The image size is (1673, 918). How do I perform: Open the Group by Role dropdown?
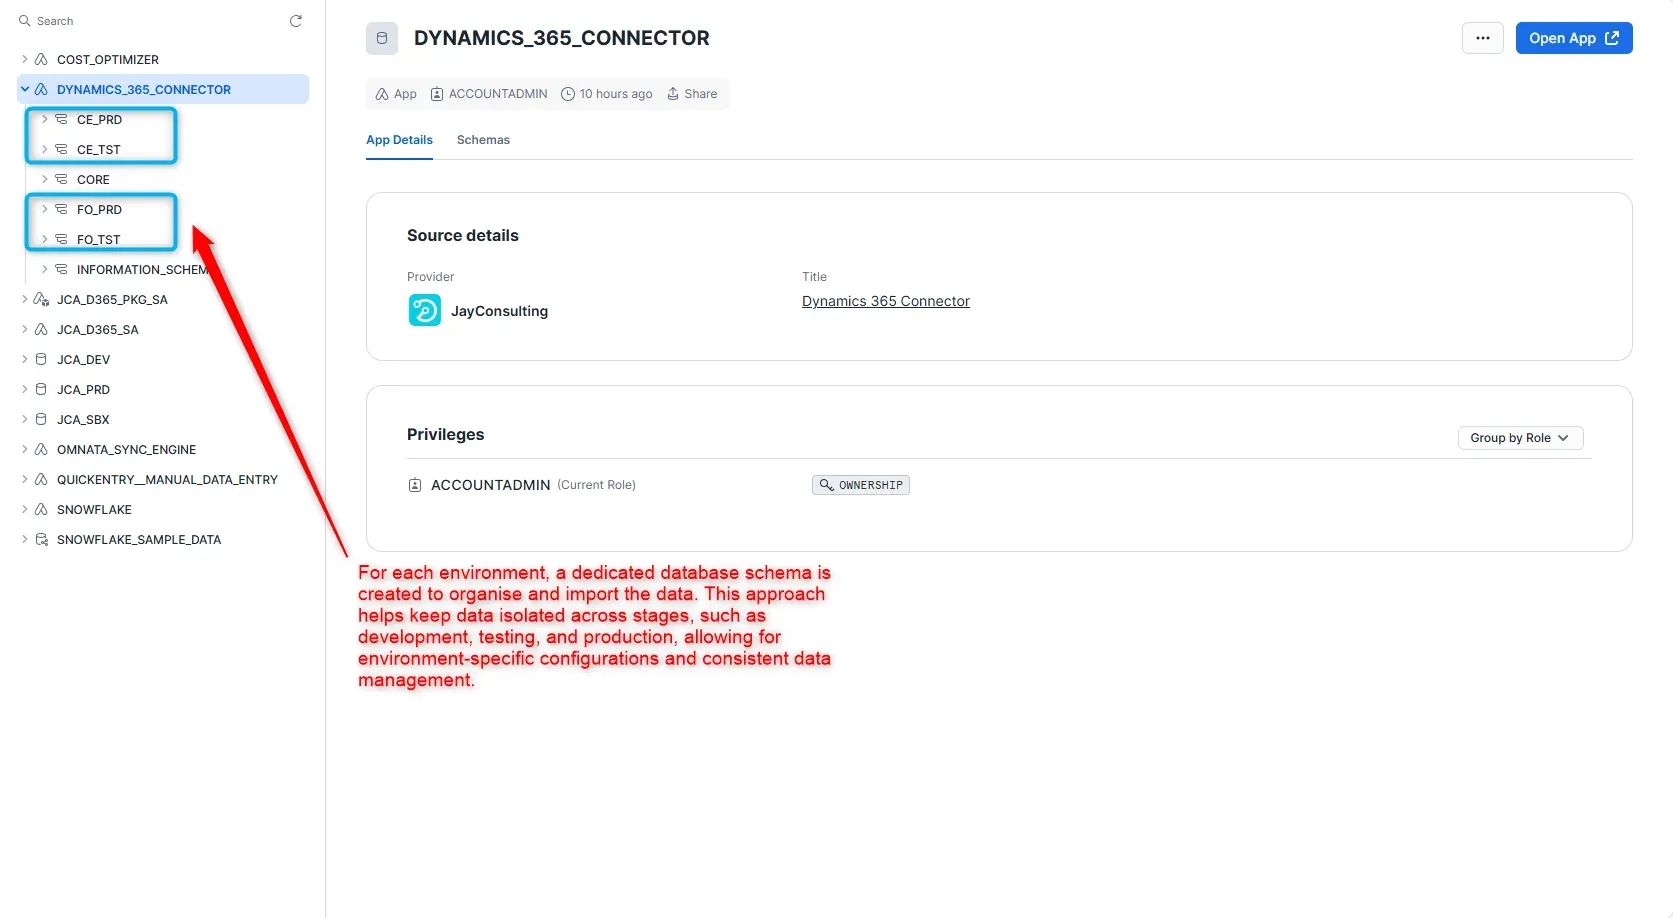click(1519, 438)
